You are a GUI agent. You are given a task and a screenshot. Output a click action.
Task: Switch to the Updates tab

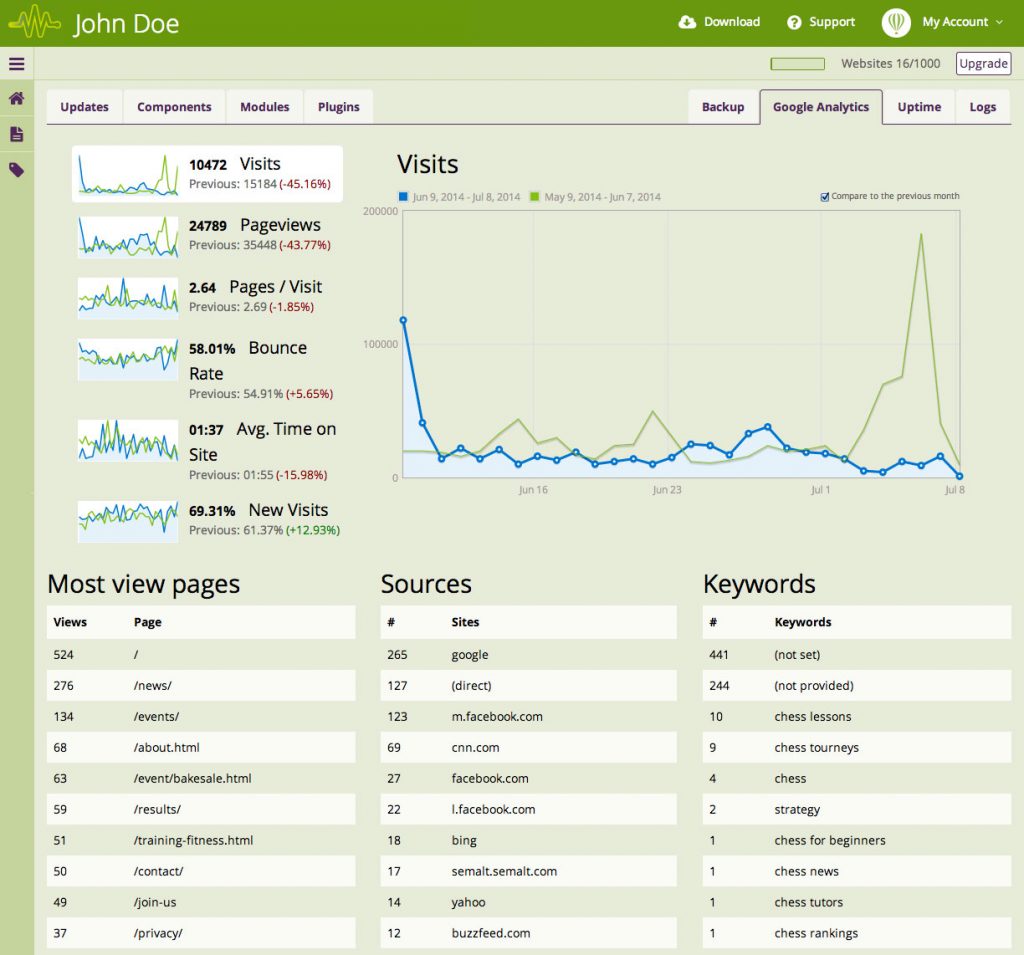(x=84, y=107)
